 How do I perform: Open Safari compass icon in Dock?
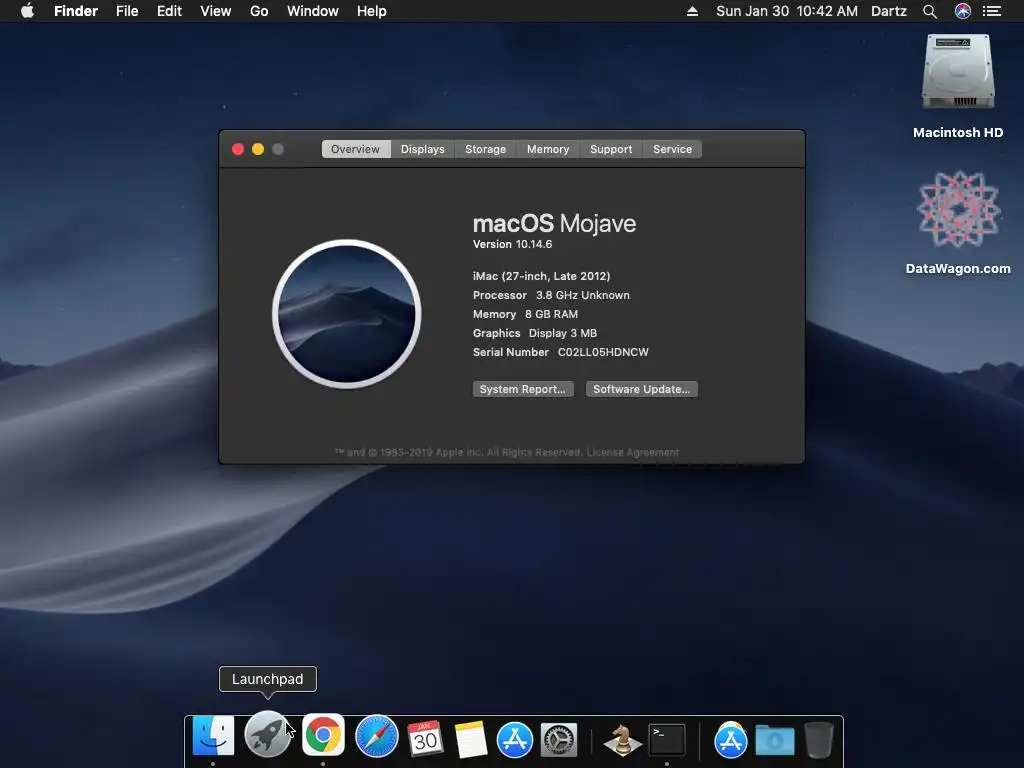coord(376,737)
